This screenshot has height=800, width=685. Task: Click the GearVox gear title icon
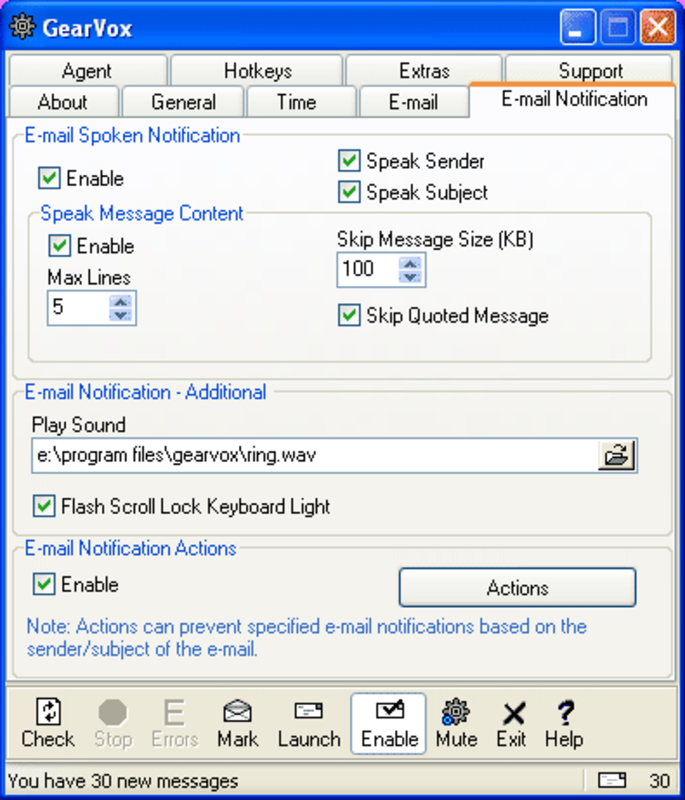[23, 27]
